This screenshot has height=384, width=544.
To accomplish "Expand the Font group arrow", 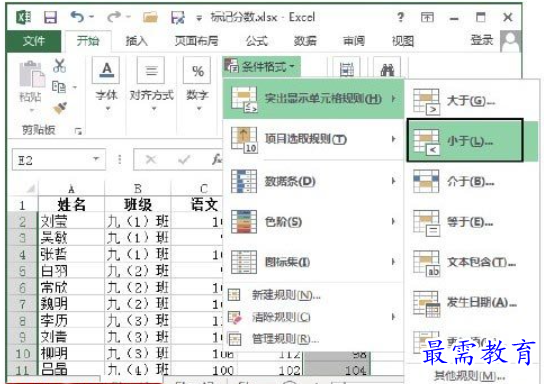I will [107, 109].
